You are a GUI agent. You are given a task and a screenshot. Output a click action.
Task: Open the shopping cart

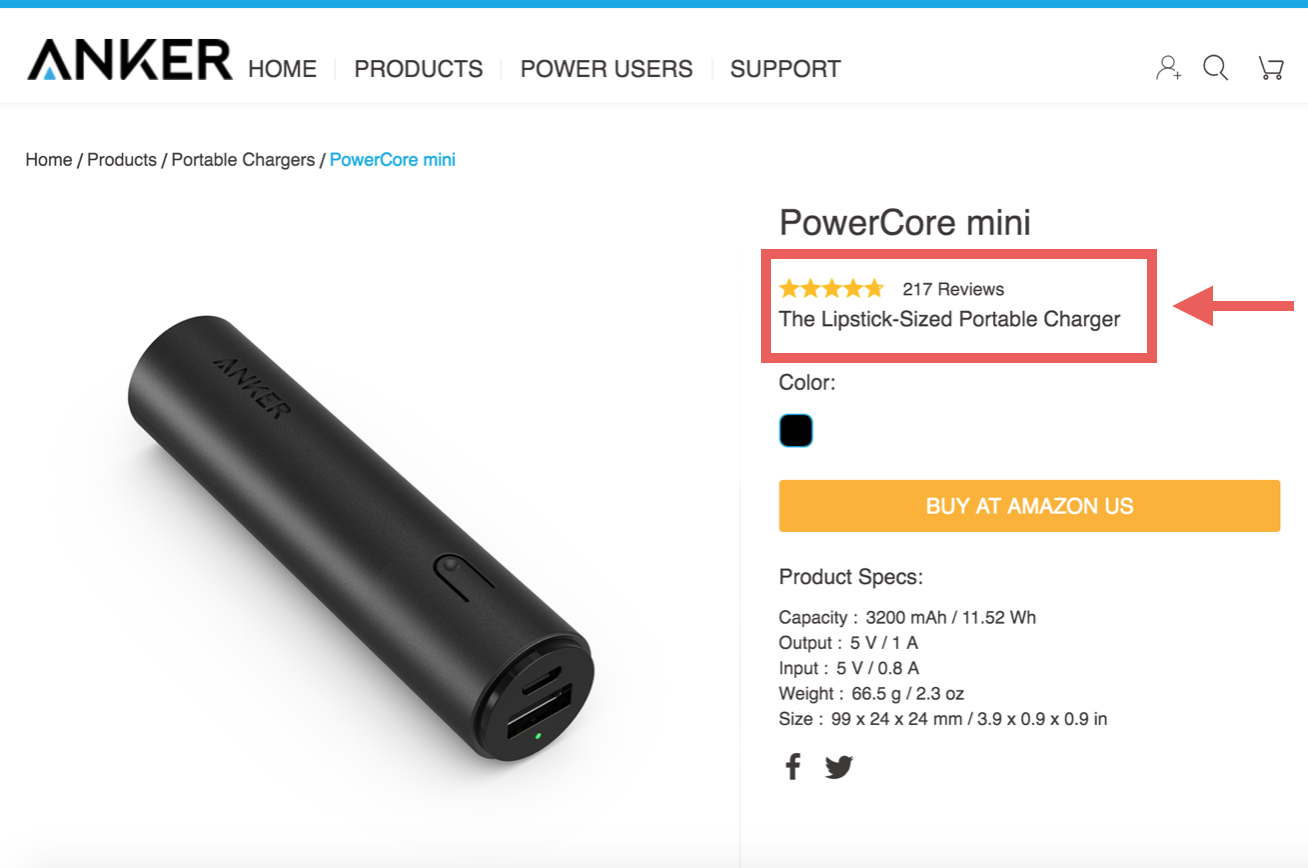click(1270, 68)
